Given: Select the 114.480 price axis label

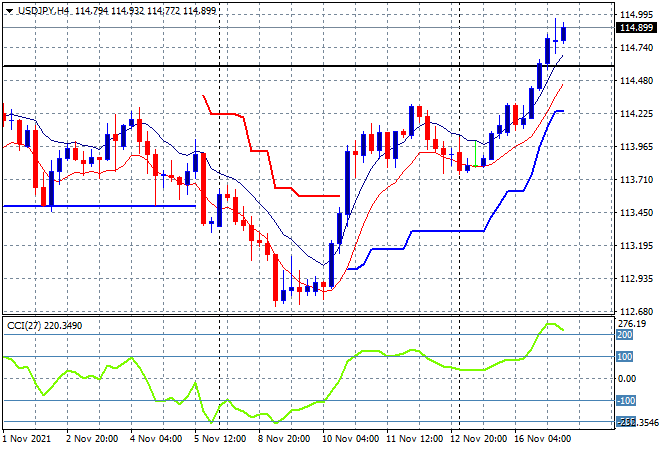Looking at the screenshot, I should pos(636,80).
